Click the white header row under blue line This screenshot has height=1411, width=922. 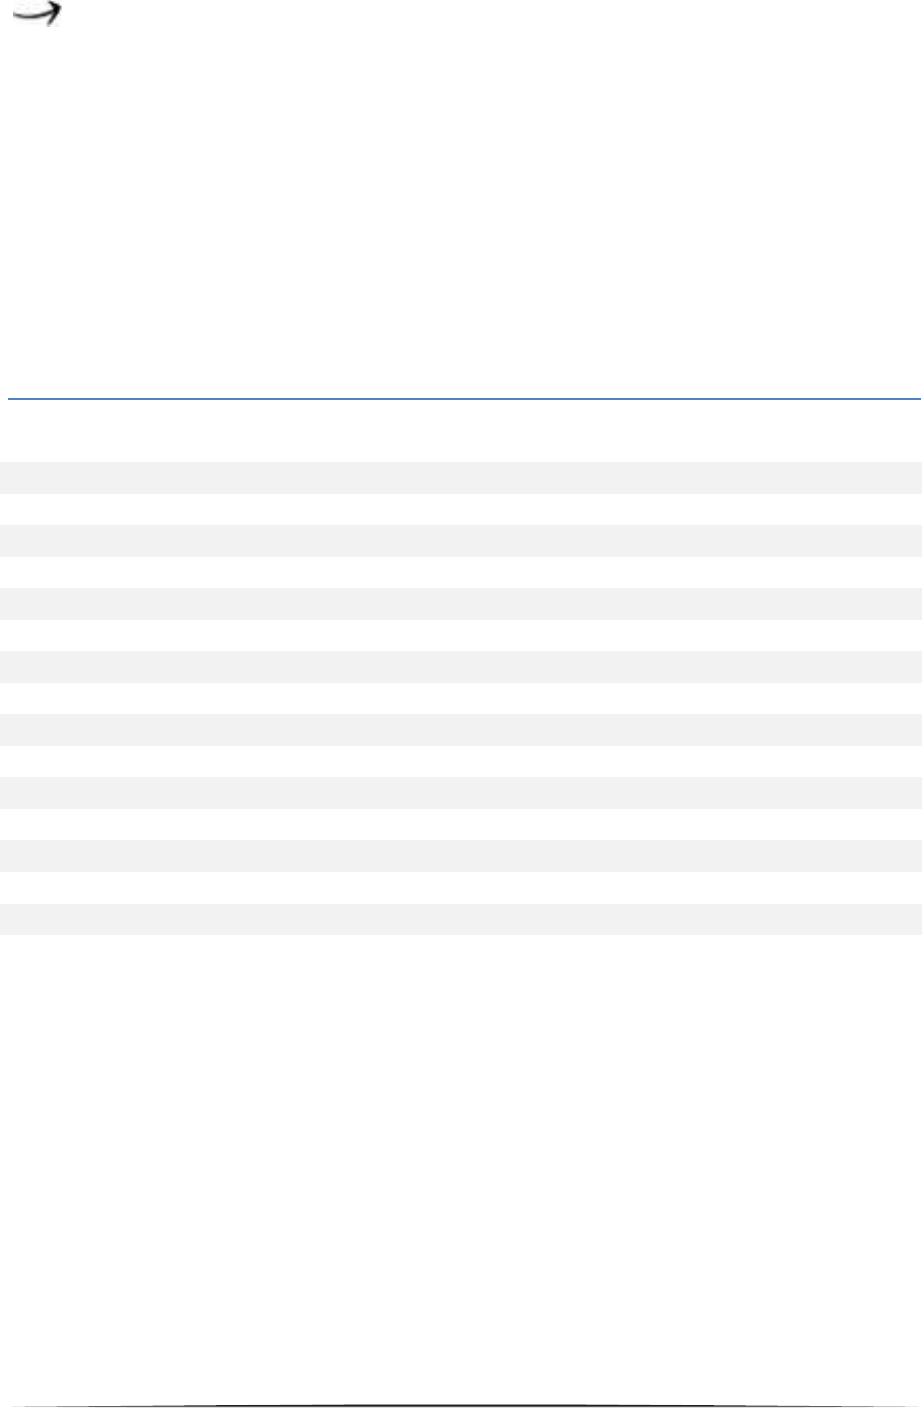tap(461, 431)
